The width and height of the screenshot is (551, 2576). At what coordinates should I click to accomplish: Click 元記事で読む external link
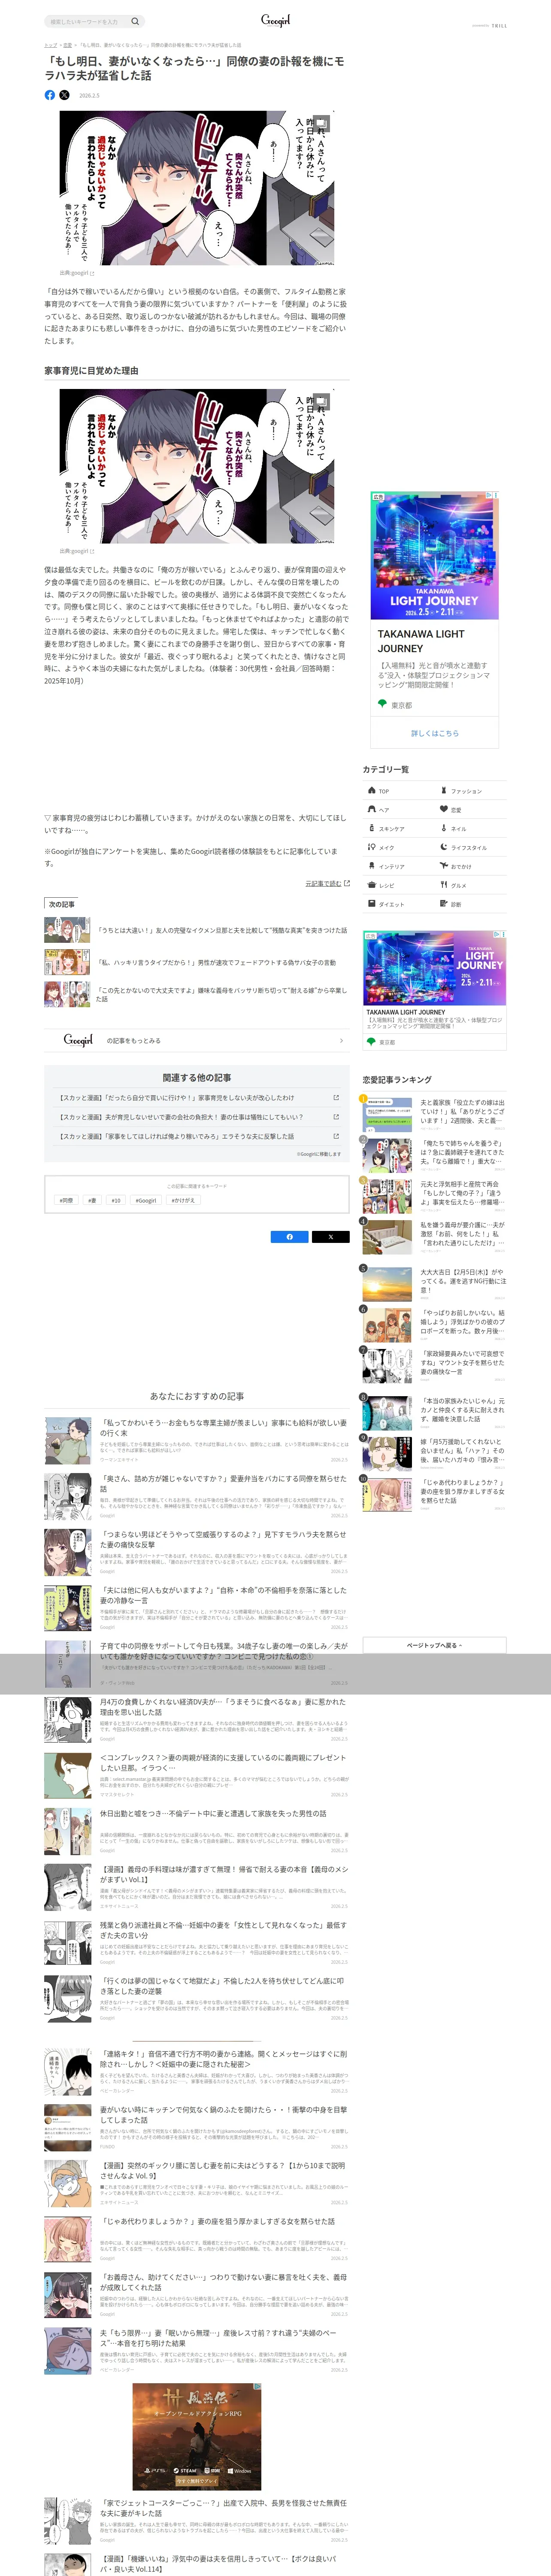327,883
